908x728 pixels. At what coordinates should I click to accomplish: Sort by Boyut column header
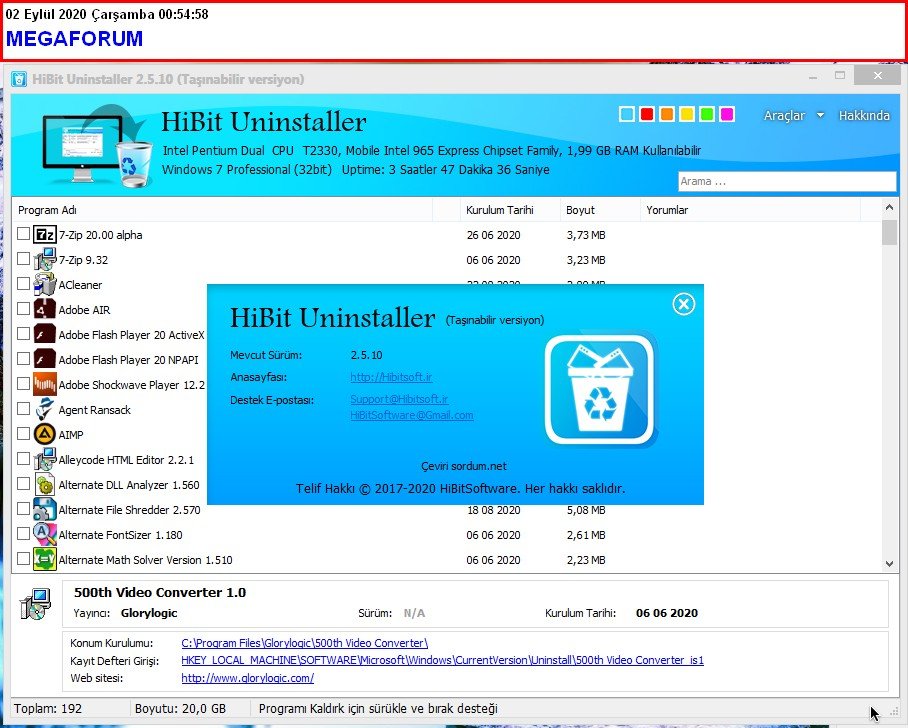[599, 210]
